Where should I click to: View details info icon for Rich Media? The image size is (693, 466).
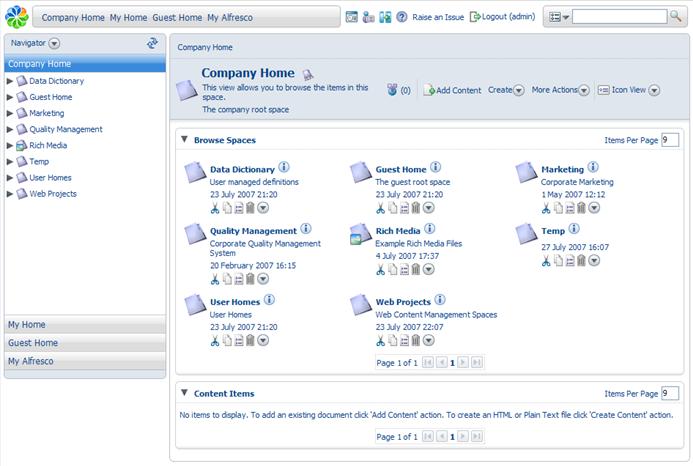tap(430, 229)
